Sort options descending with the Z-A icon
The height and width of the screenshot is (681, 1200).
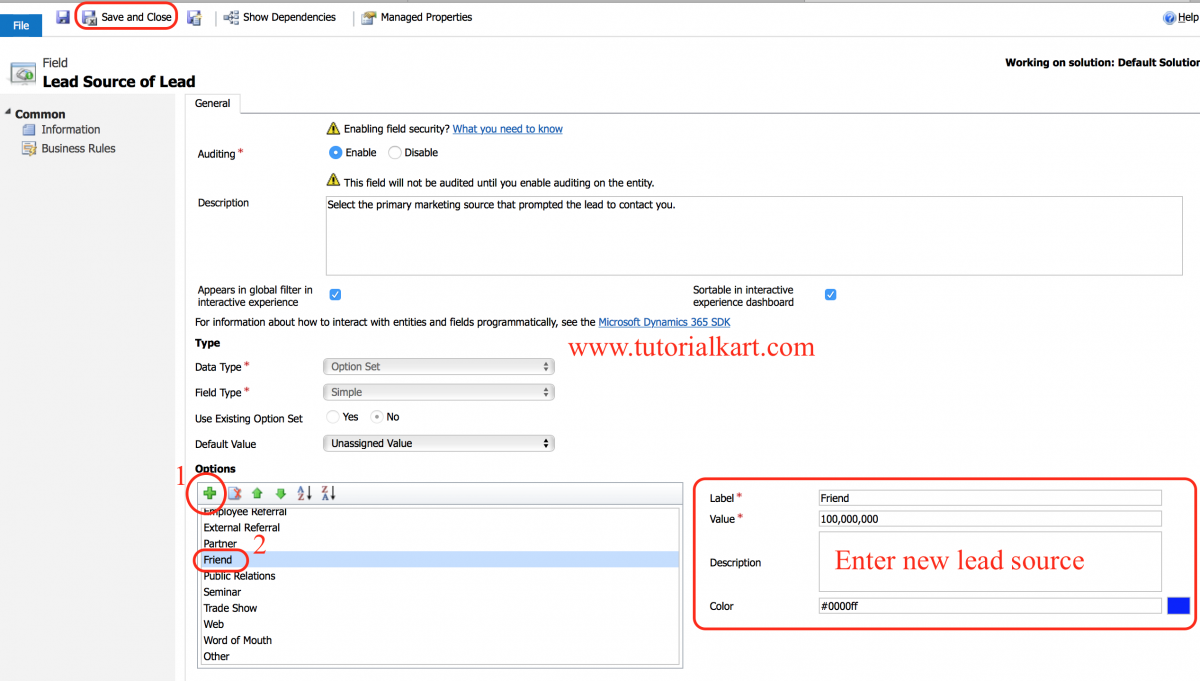pos(328,493)
